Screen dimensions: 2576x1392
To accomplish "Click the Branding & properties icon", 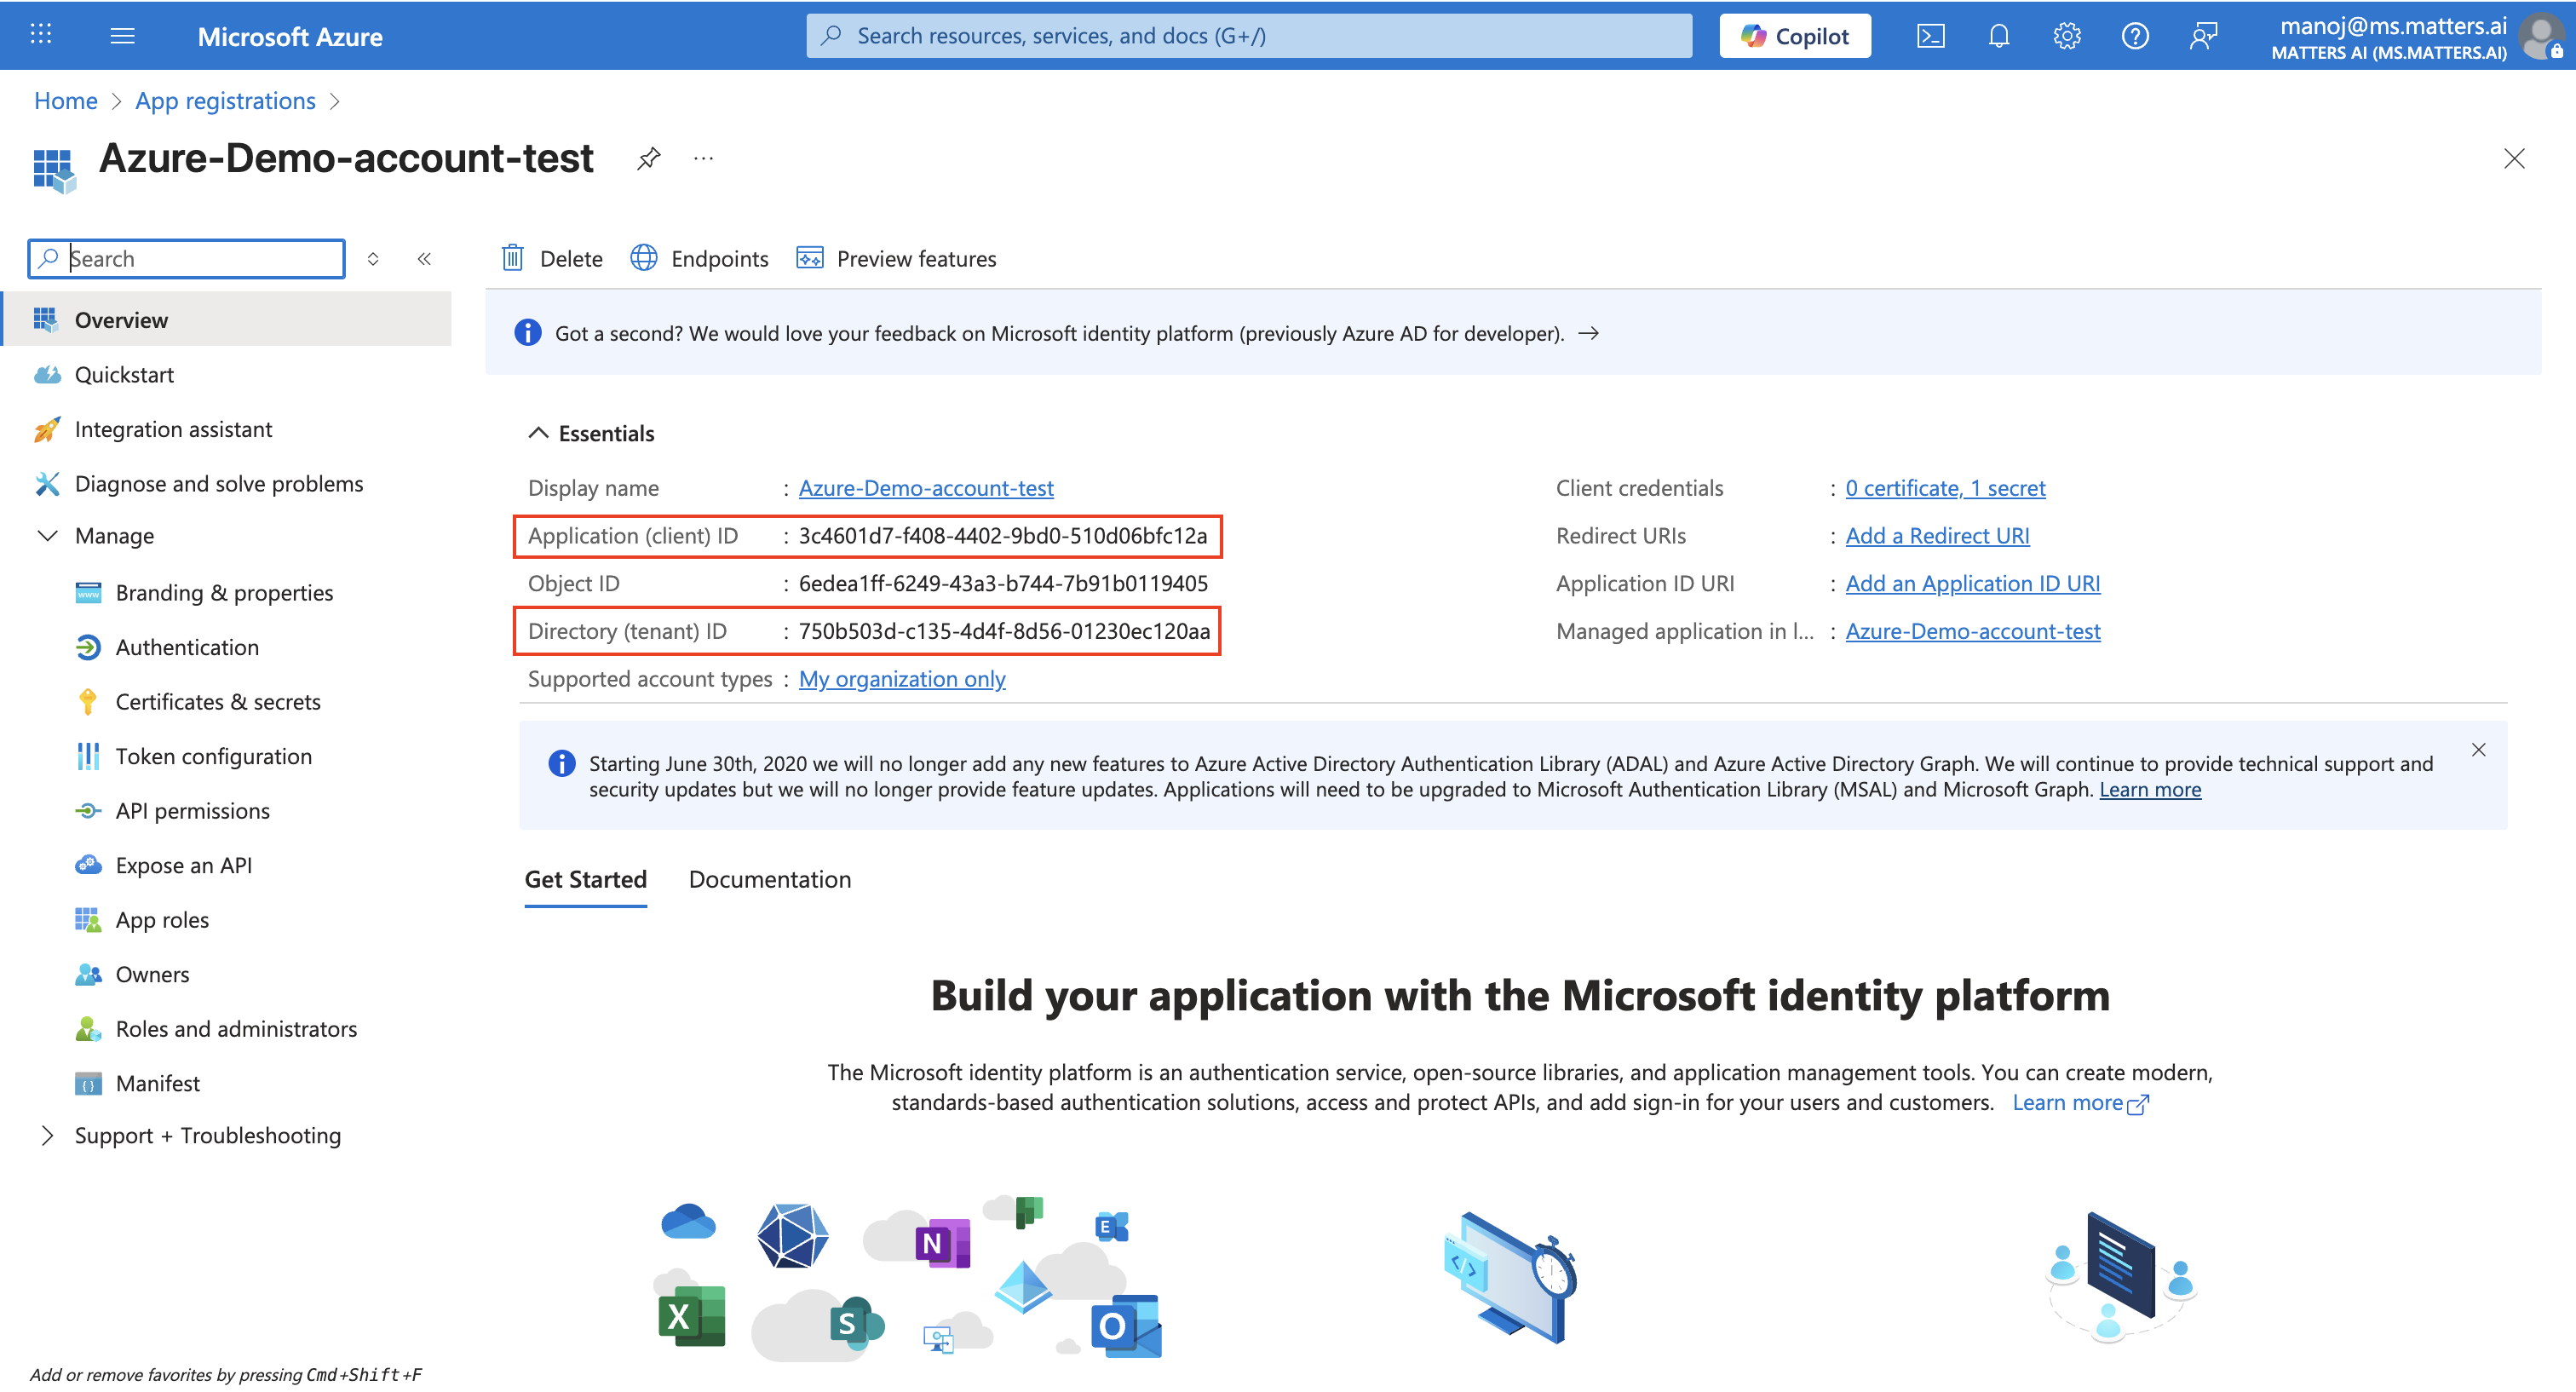I will tap(88, 593).
